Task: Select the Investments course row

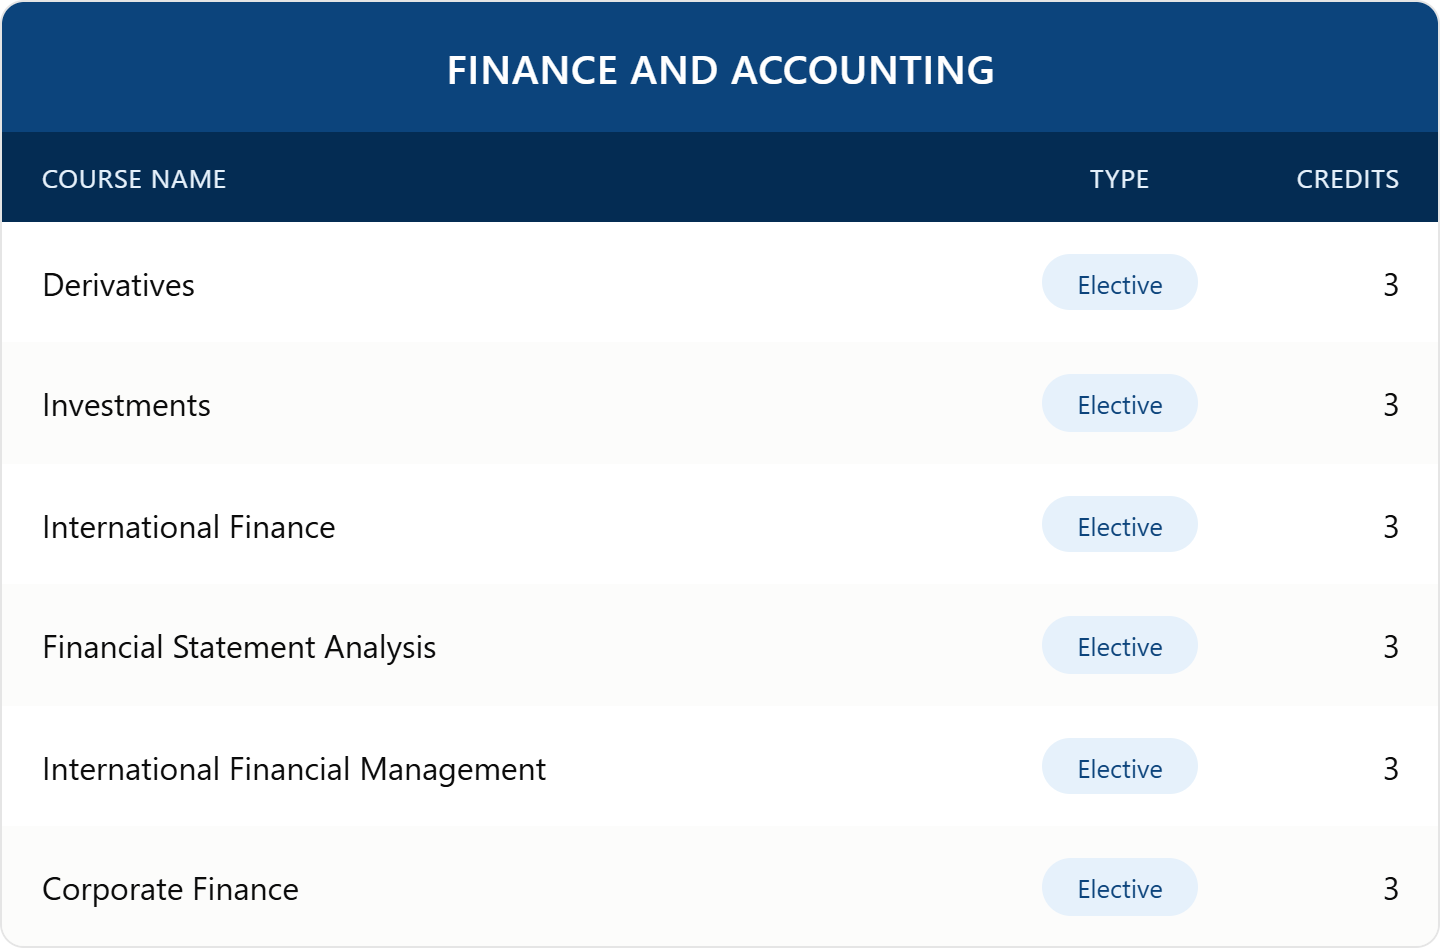Action: [720, 404]
